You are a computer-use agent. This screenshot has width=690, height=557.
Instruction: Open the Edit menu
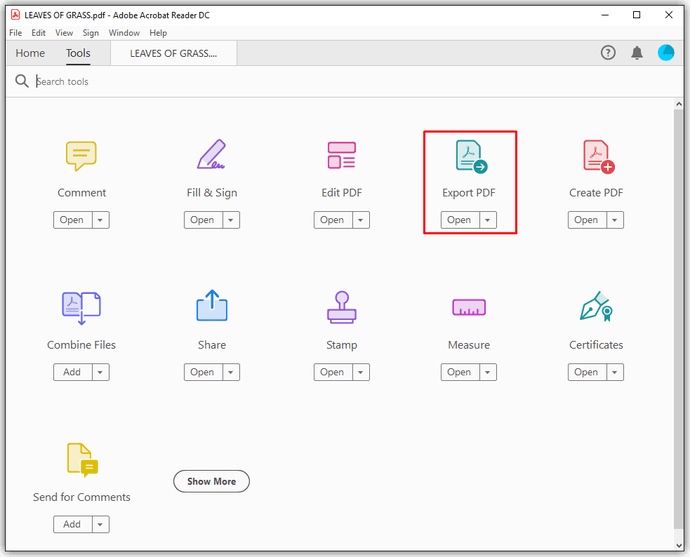click(x=38, y=33)
